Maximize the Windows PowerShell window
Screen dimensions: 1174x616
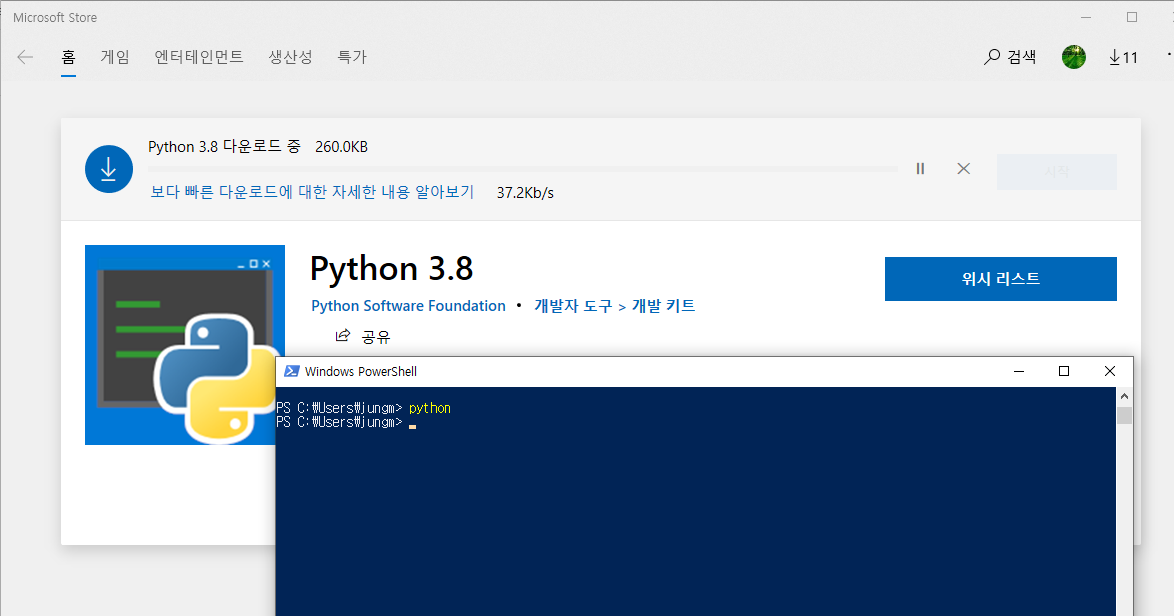pyautogui.click(x=1064, y=371)
